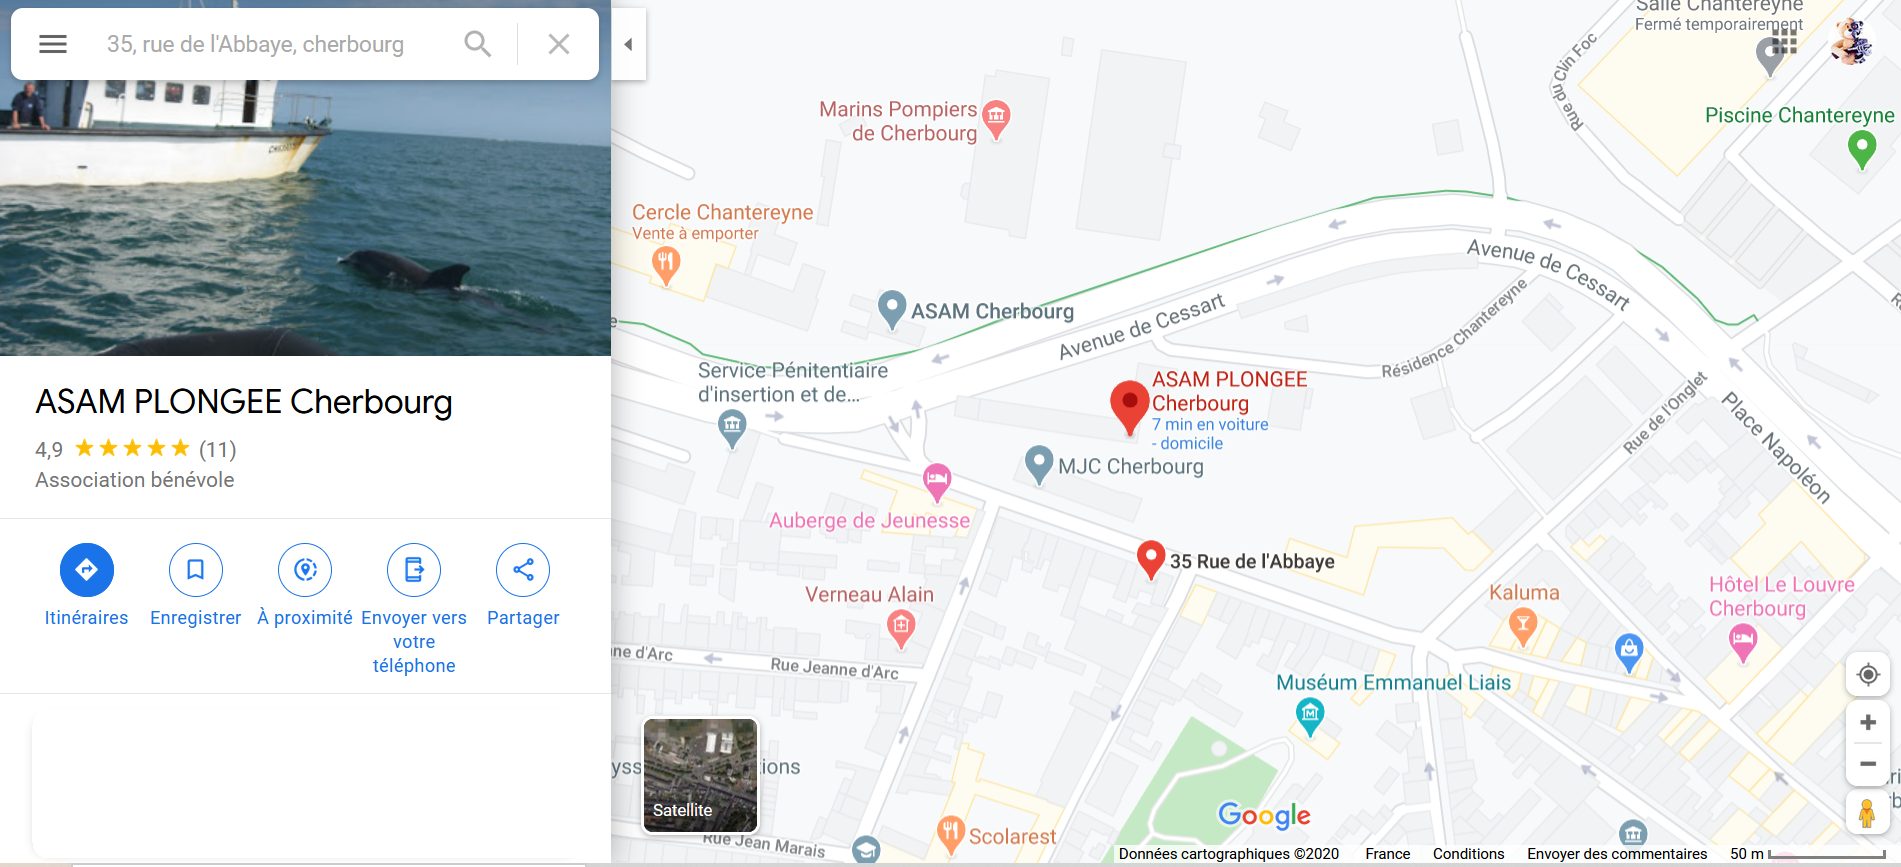The image size is (1901, 867).
Task: Click Service Pénitentiaire d'insertion marker
Action: click(732, 429)
